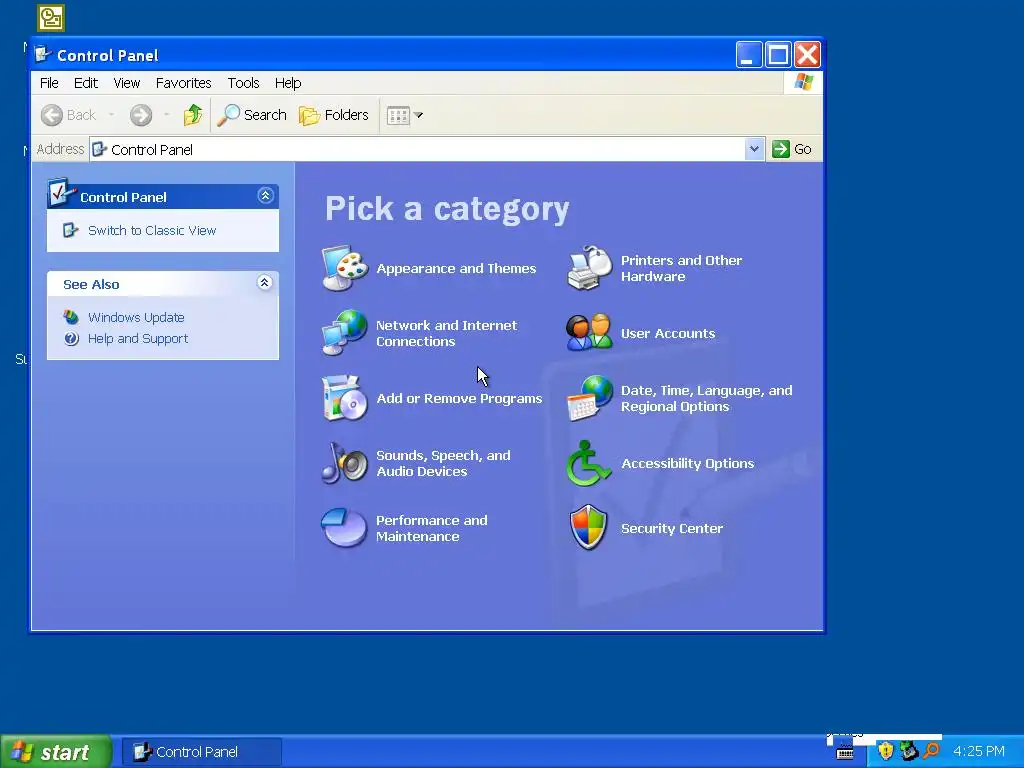Expand the Address bar dropdown list
The width and height of the screenshot is (1024, 768).
[x=754, y=149]
